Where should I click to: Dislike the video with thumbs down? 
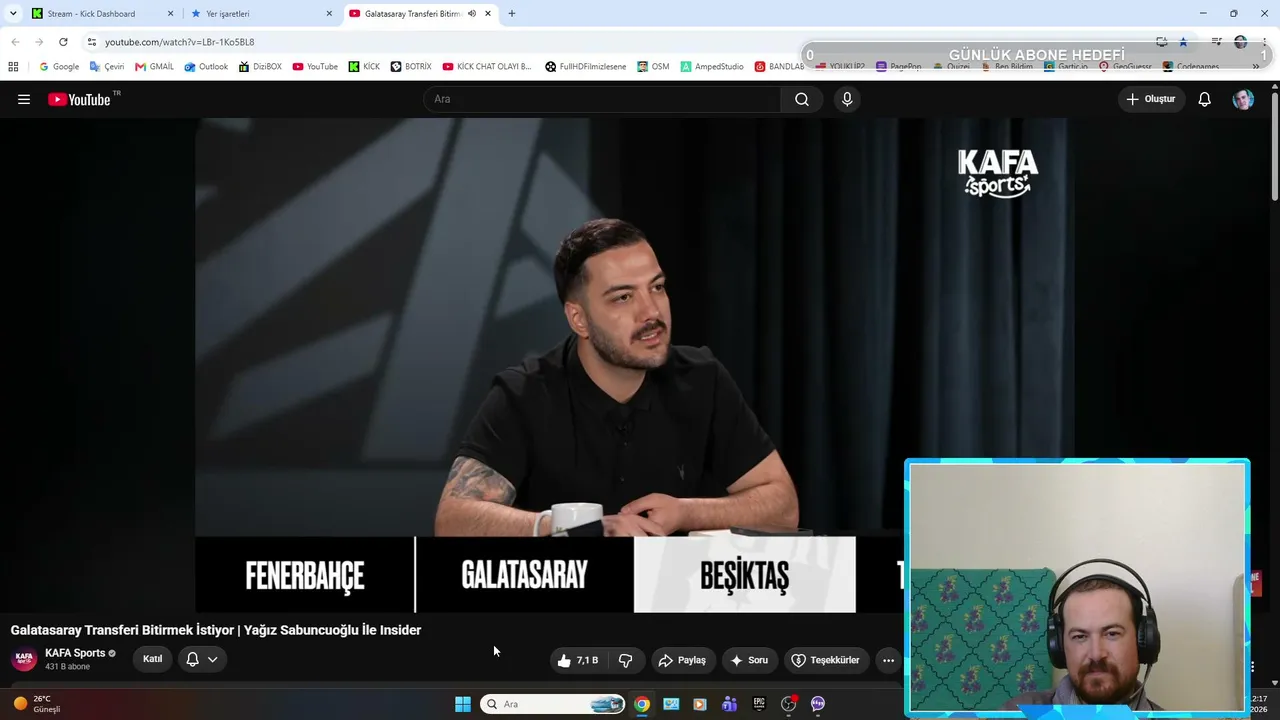tap(626, 660)
